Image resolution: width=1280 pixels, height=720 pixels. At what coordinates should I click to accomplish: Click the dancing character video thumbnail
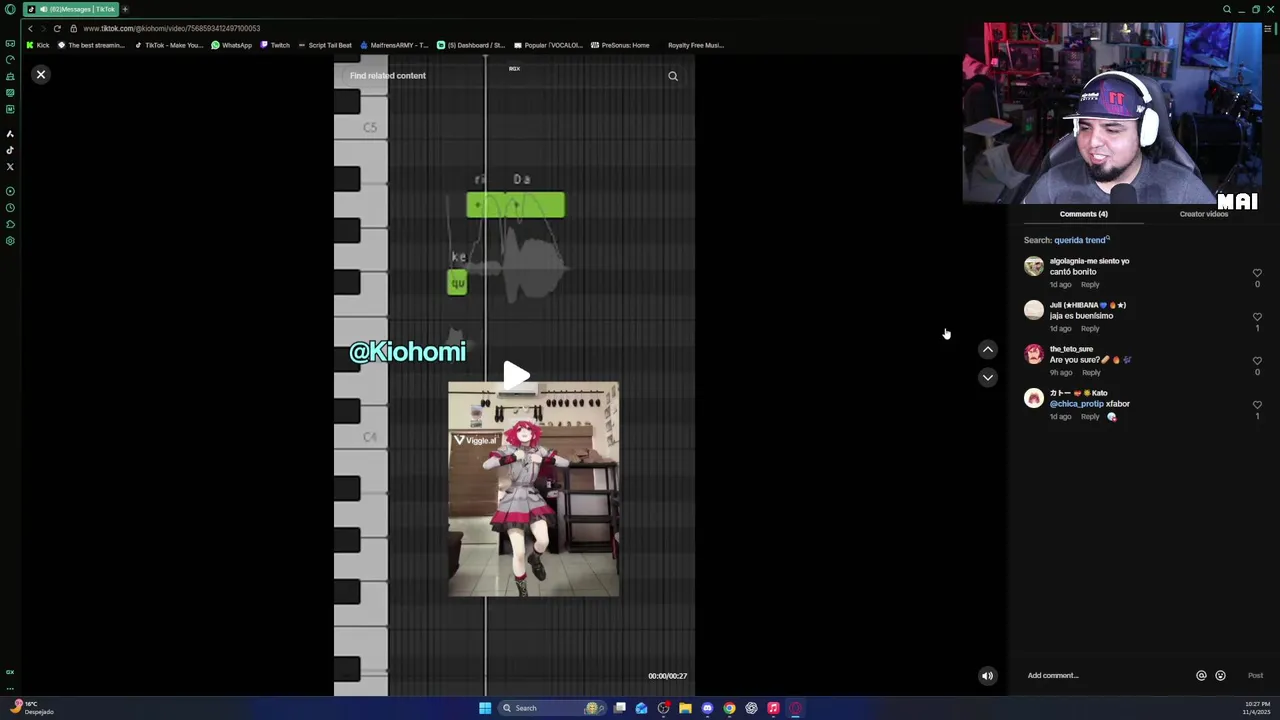(x=533, y=489)
